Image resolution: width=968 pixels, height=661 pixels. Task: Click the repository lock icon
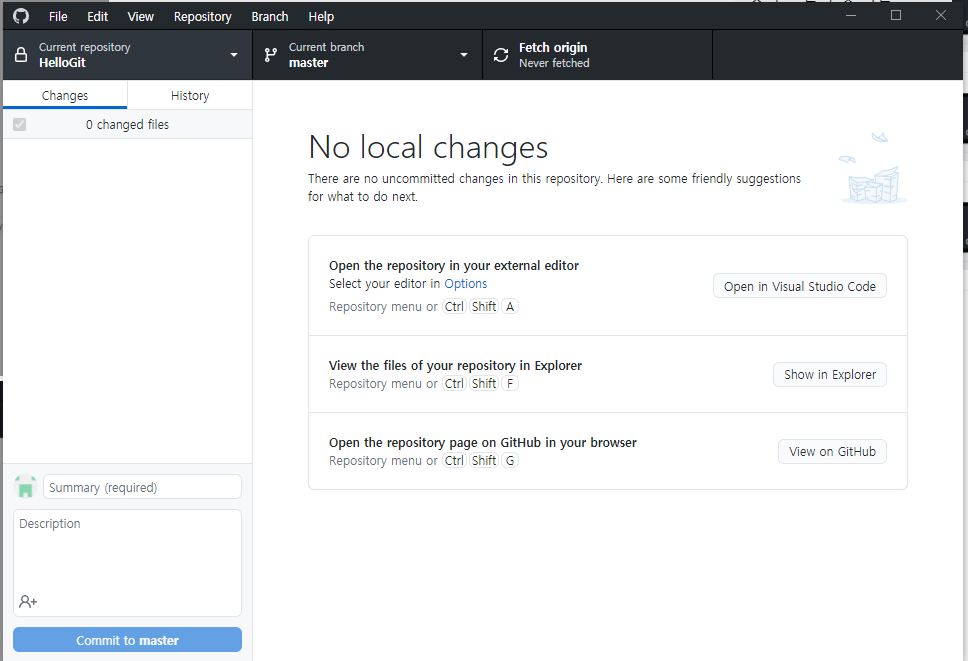pyautogui.click(x=21, y=55)
